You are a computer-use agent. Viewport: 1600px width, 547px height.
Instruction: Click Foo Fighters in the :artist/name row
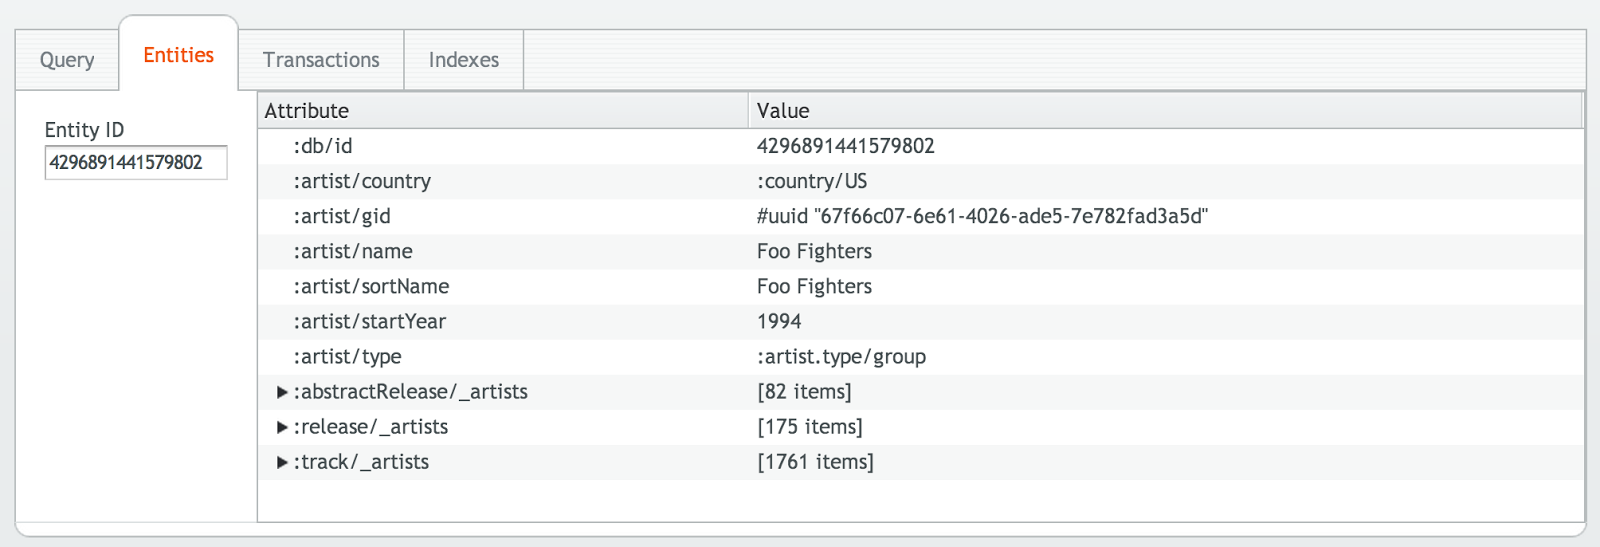[x=814, y=251]
